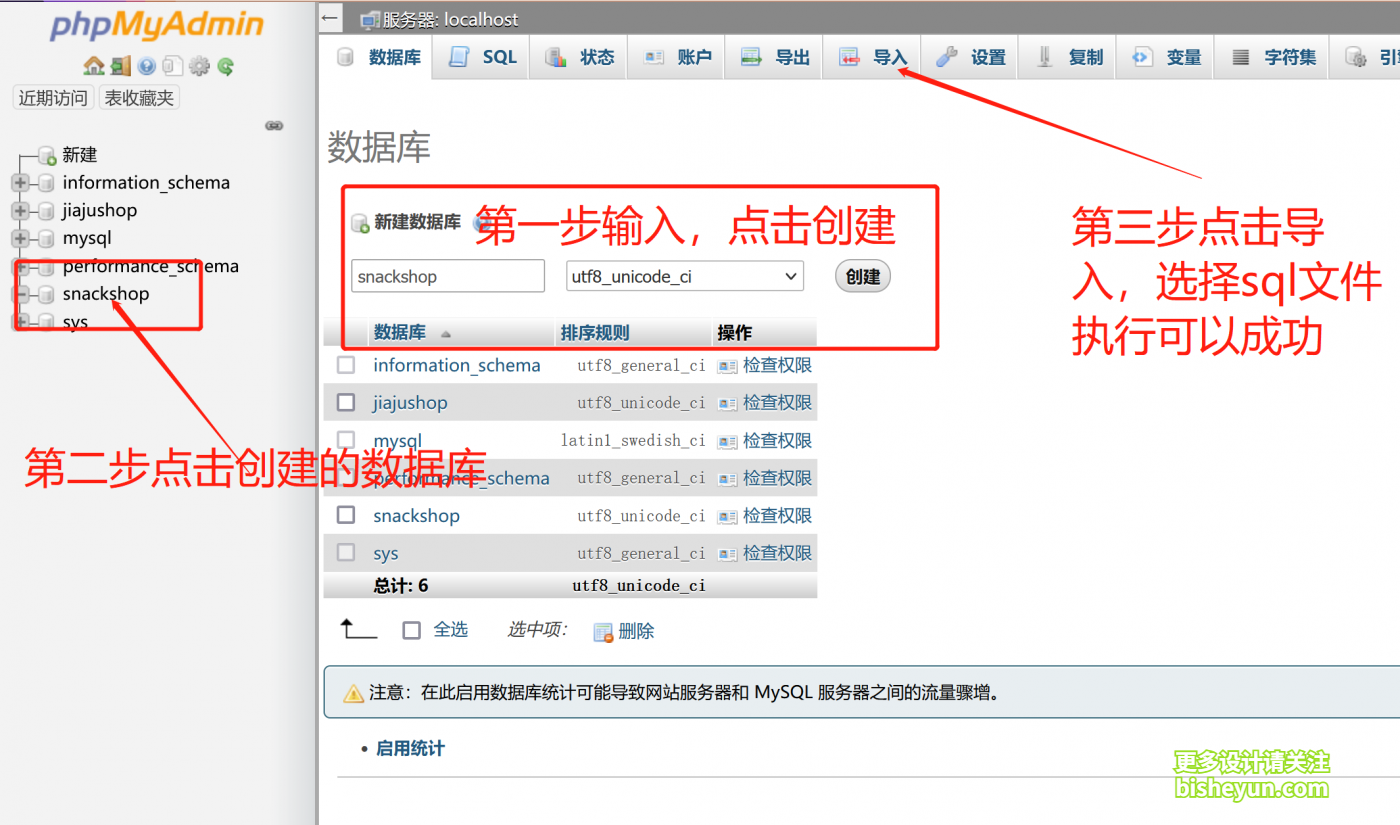Open the 变量 variables tab

(1166, 57)
